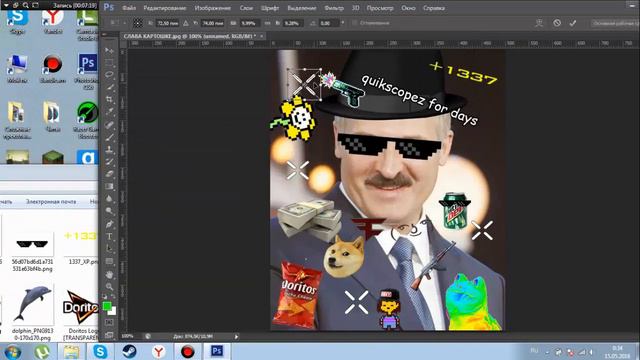Change the screen mode

click(109, 335)
